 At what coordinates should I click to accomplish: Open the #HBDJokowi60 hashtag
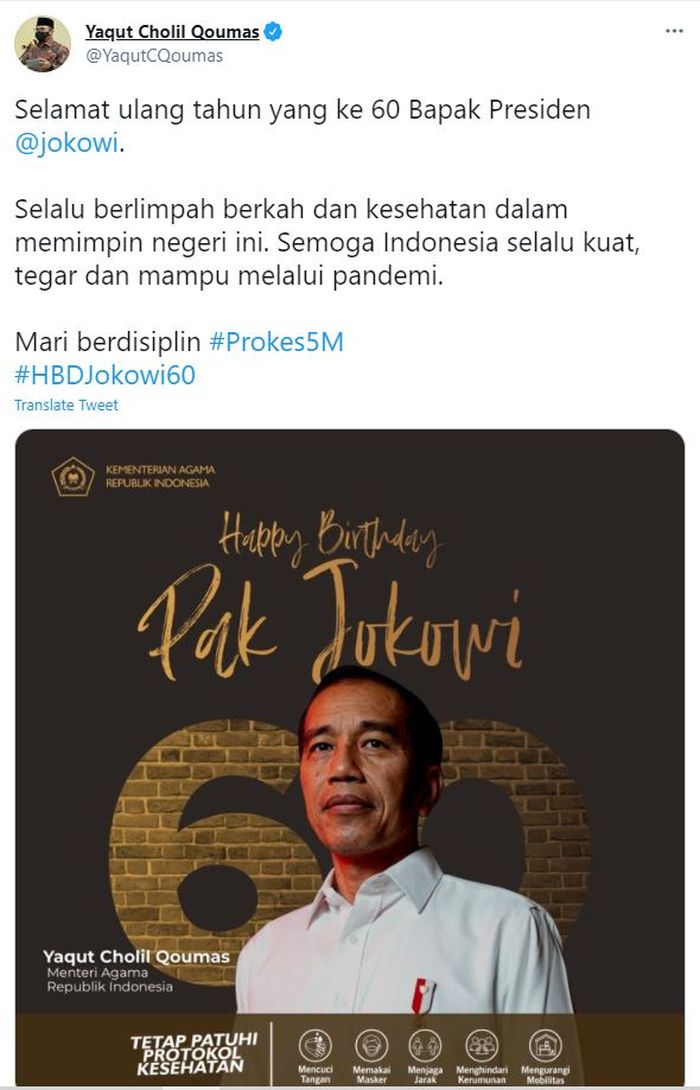tap(105, 375)
